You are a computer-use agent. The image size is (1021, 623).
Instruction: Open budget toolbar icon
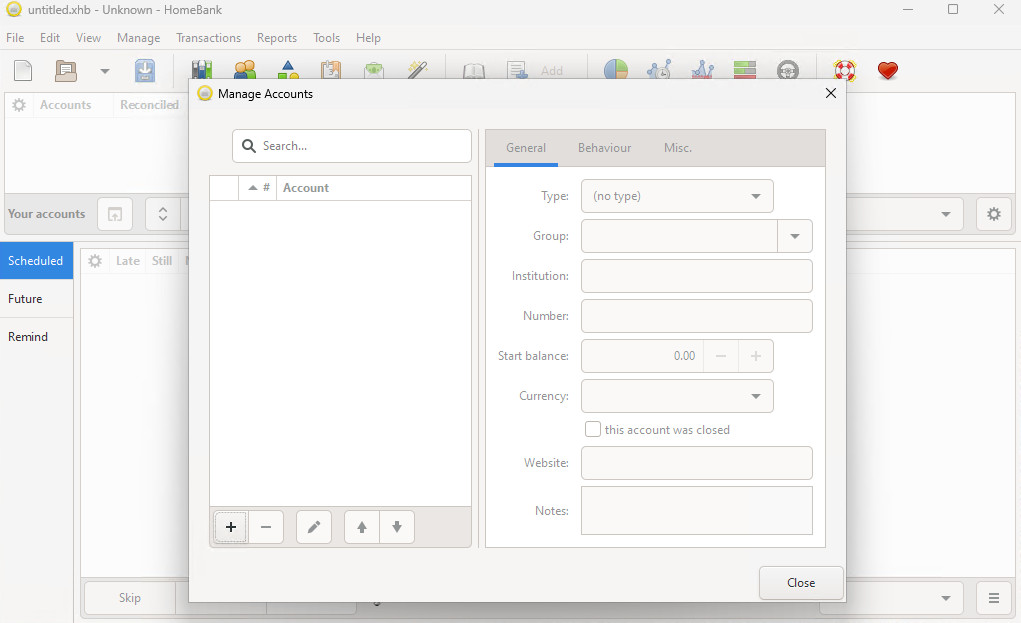(x=374, y=70)
